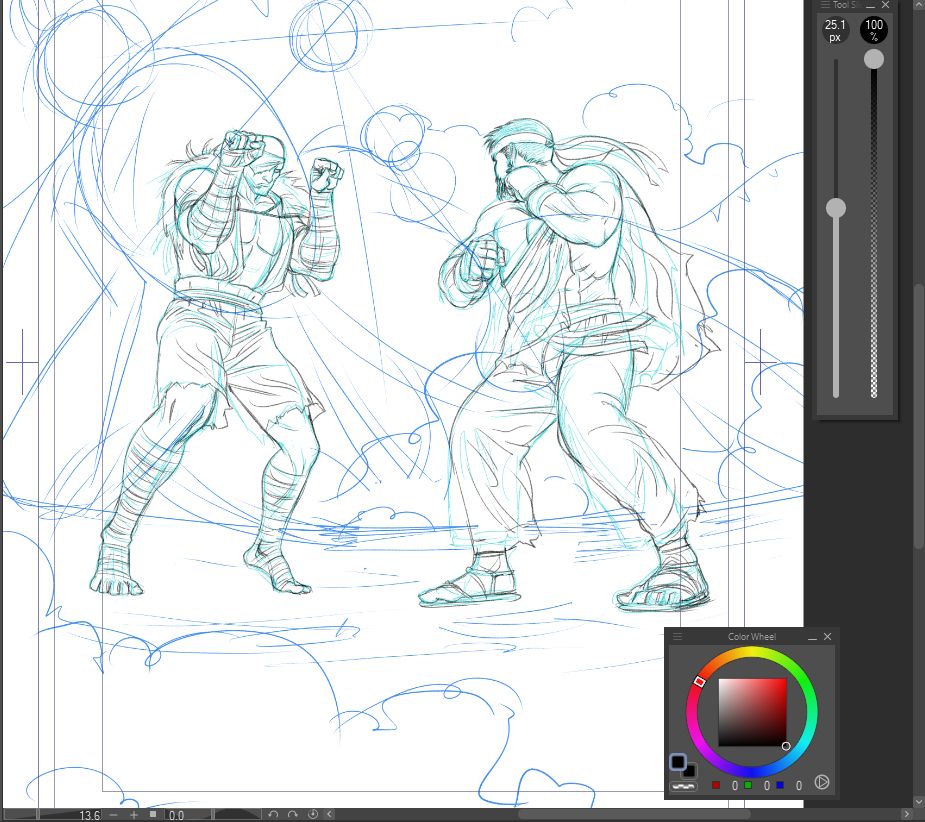
Task: Click the reset zoom square button
Action: [x=153, y=814]
